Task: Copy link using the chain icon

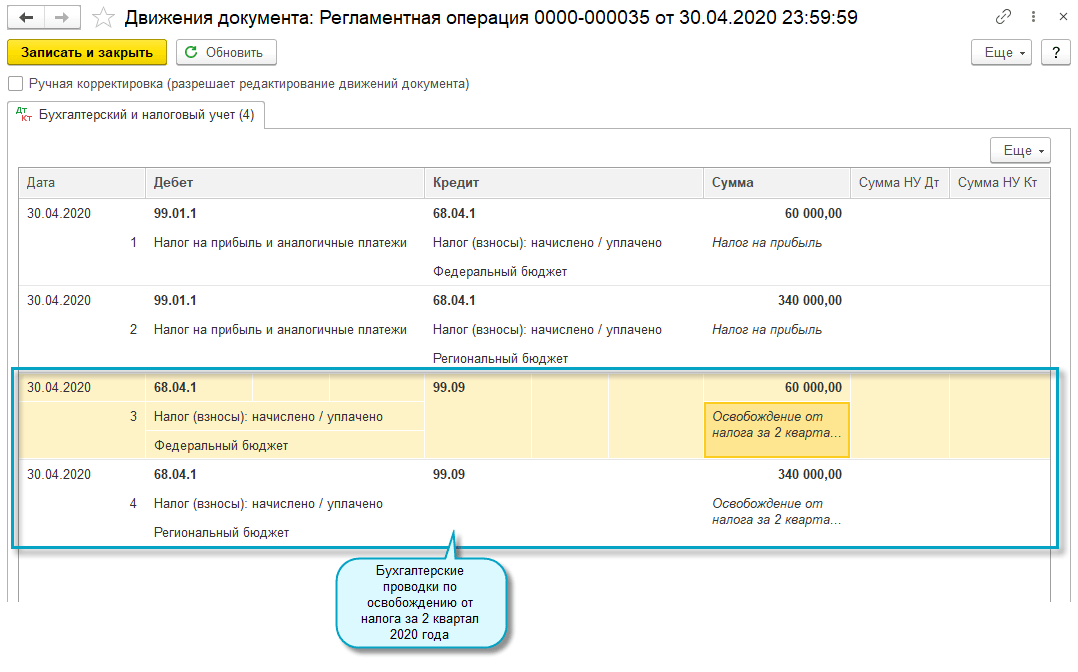Action: point(1003,17)
